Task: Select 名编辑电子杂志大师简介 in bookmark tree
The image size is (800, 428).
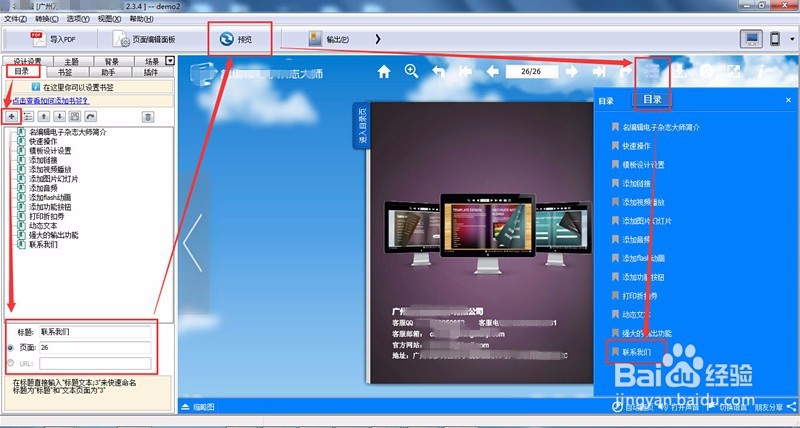Action: pos(67,132)
